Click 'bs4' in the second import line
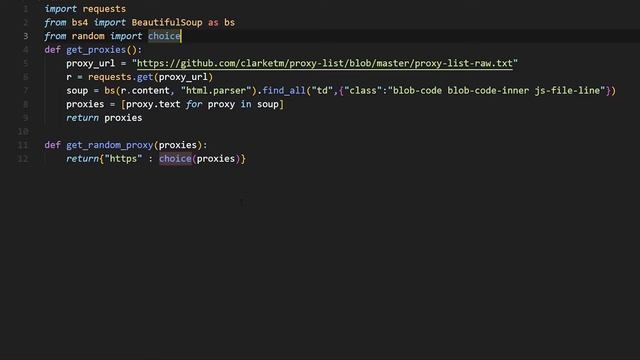The height and width of the screenshot is (360, 640). [80, 22]
